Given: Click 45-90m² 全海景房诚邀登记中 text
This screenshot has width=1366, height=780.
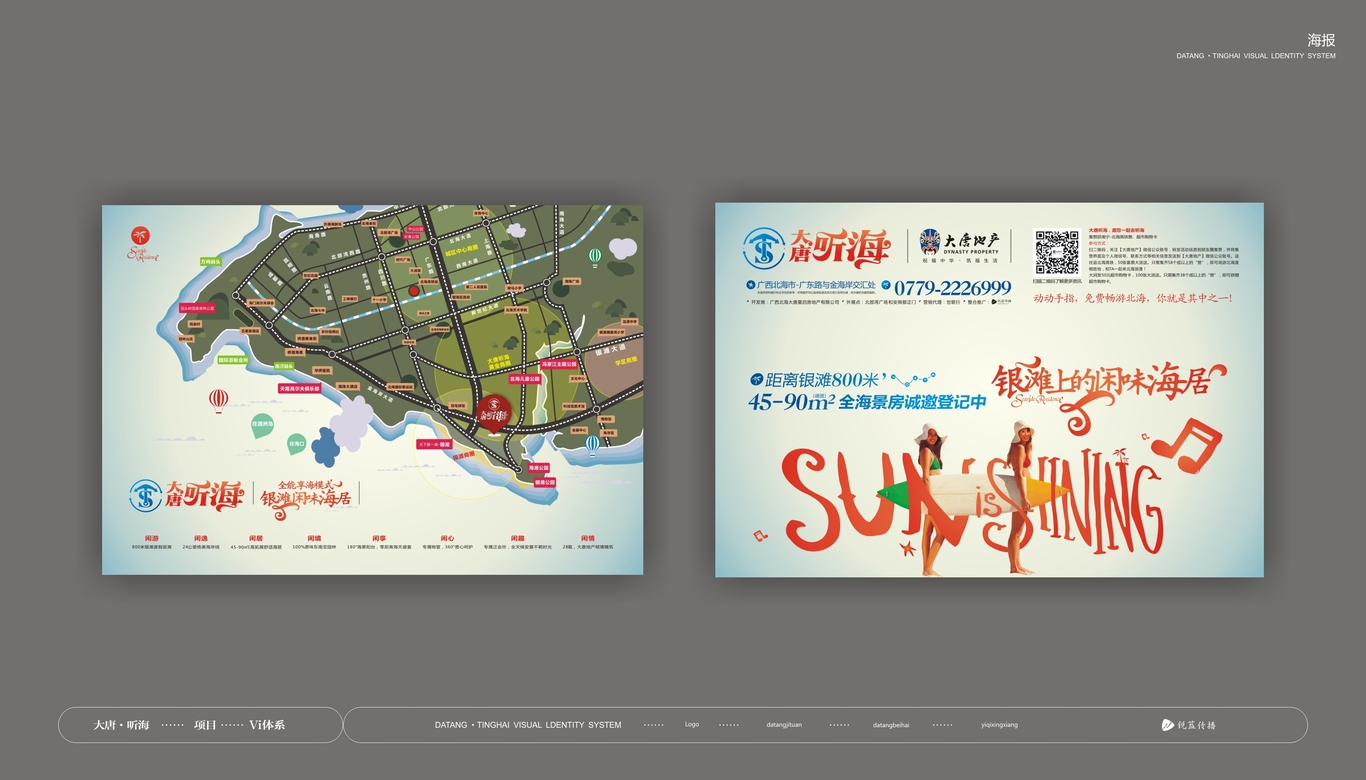Looking at the screenshot, I should (x=867, y=401).
